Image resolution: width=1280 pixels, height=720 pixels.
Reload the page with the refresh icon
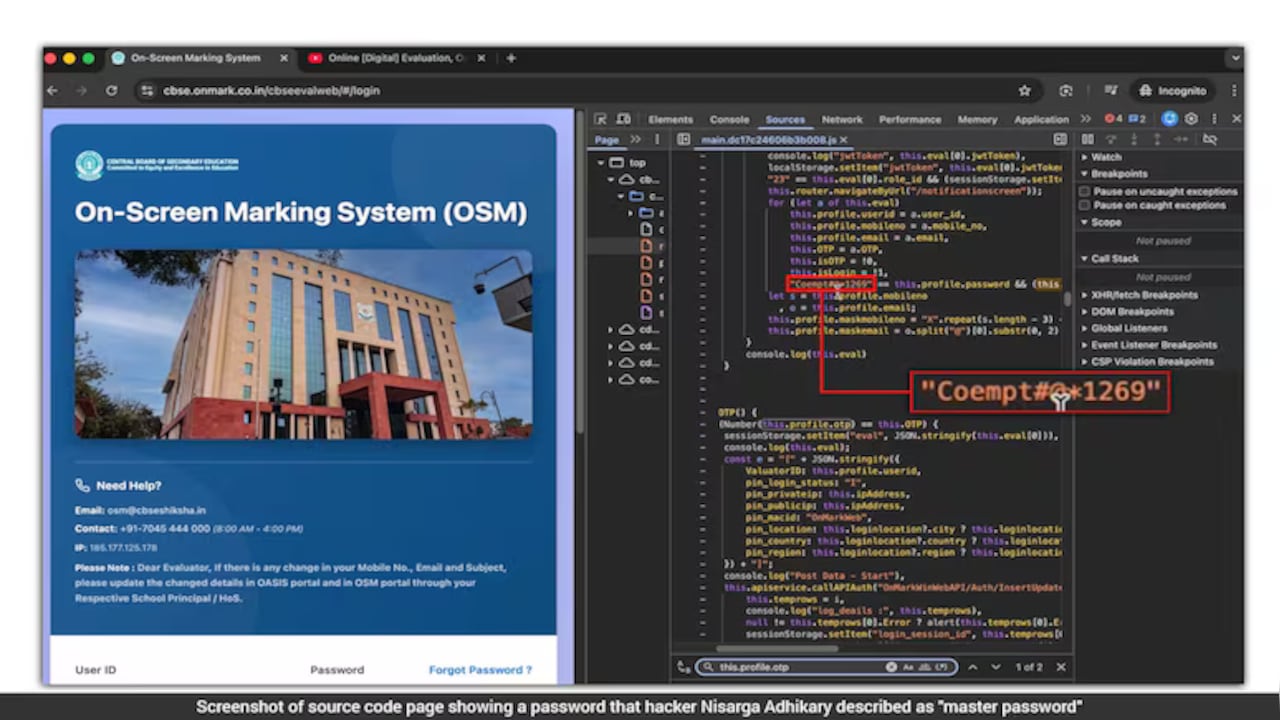coord(111,90)
